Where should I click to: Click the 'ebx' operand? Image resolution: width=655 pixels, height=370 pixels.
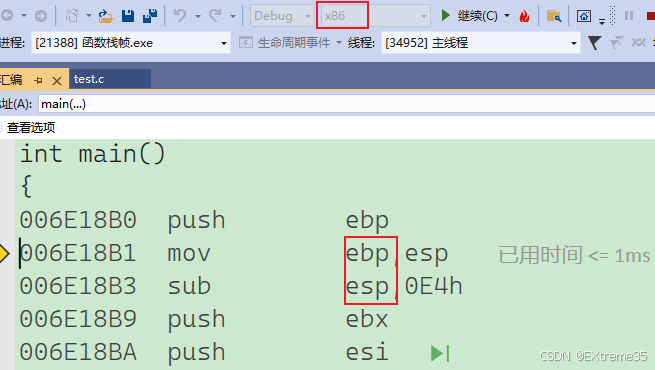(367, 319)
